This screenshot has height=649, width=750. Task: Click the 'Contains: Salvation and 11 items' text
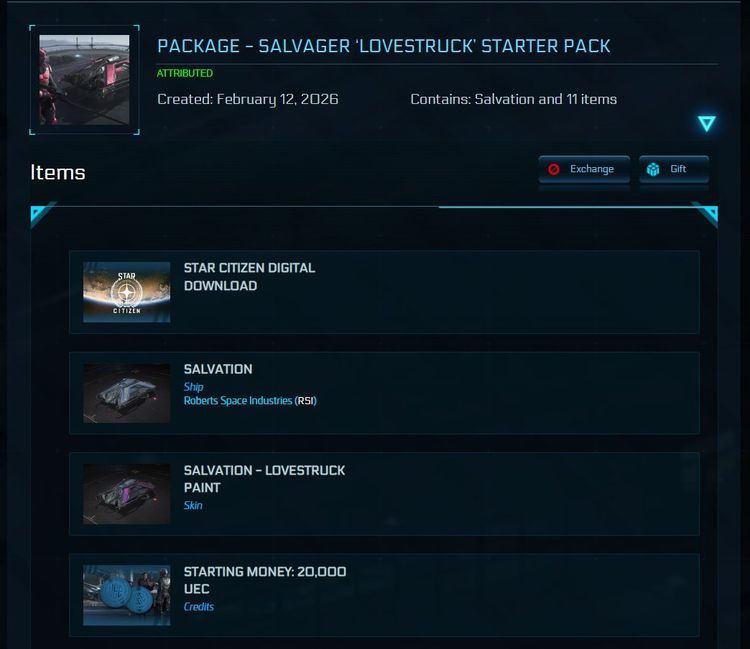[513, 99]
